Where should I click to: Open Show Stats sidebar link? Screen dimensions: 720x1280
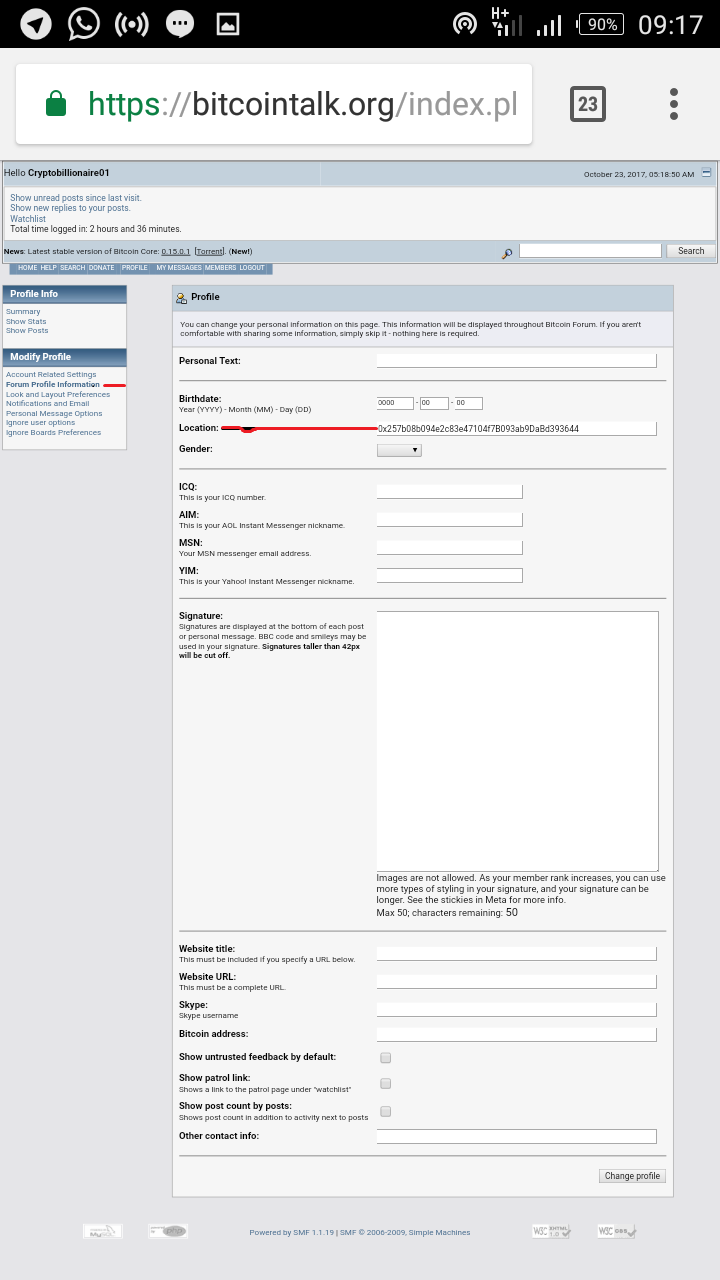click(x=26, y=321)
